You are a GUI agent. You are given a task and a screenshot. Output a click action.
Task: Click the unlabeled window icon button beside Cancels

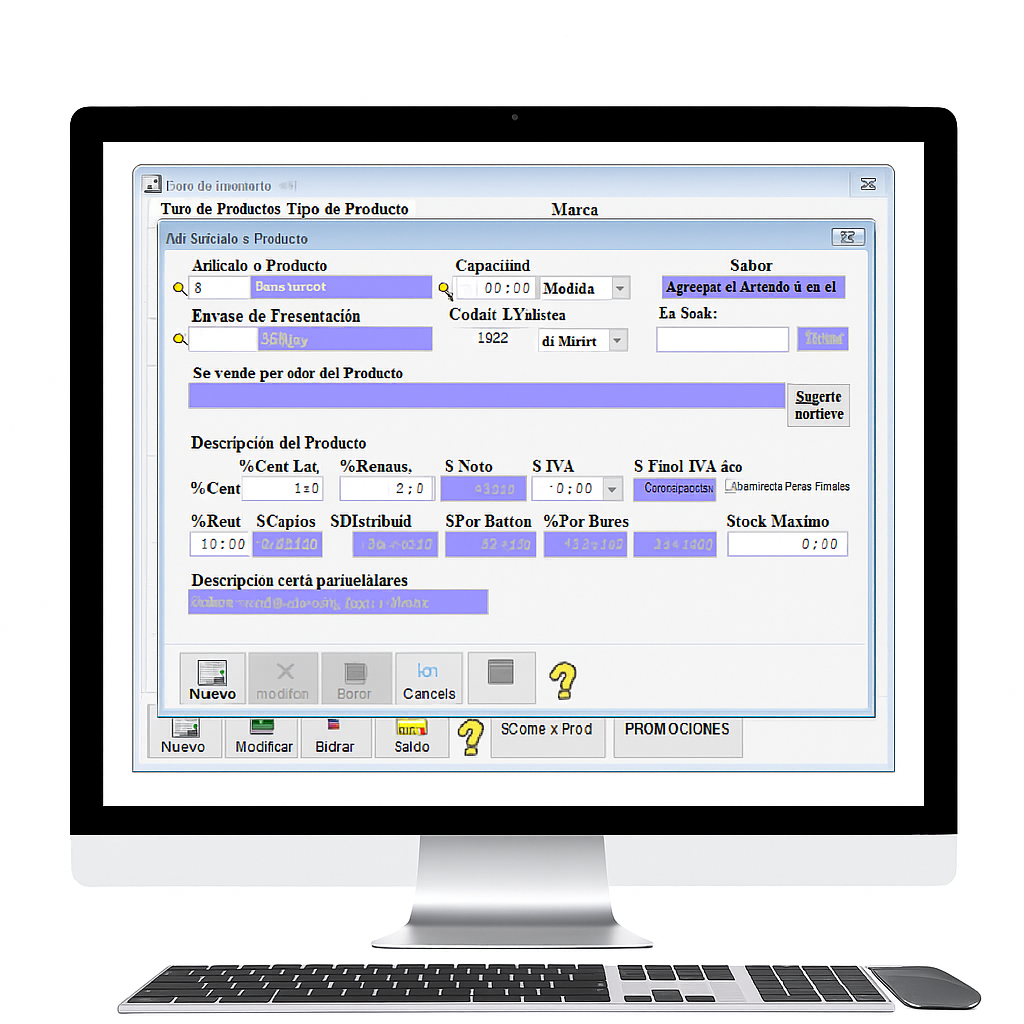pyautogui.click(x=501, y=678)
